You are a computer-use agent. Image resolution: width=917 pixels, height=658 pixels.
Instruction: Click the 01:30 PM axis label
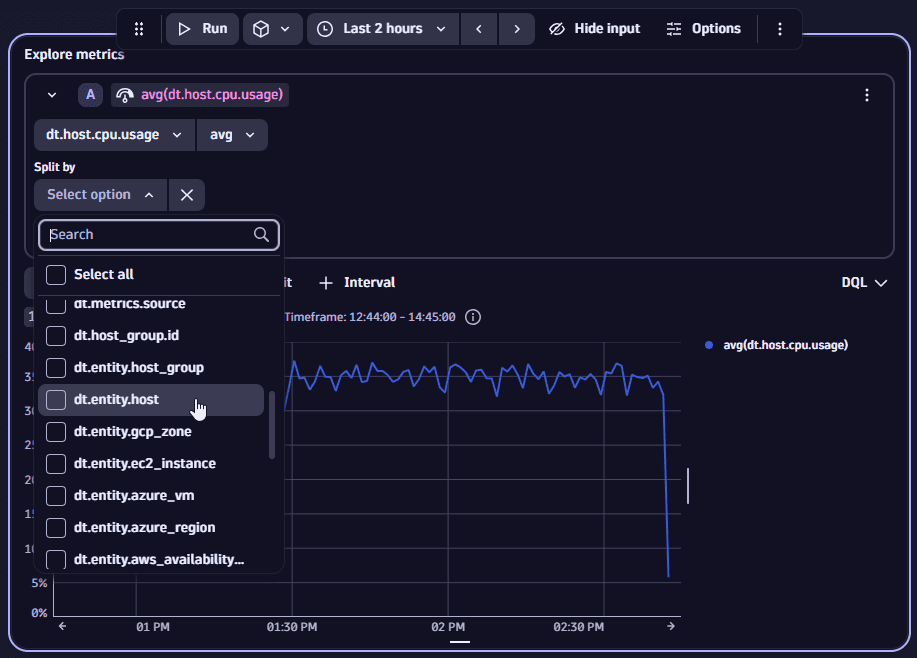point(292,627)
